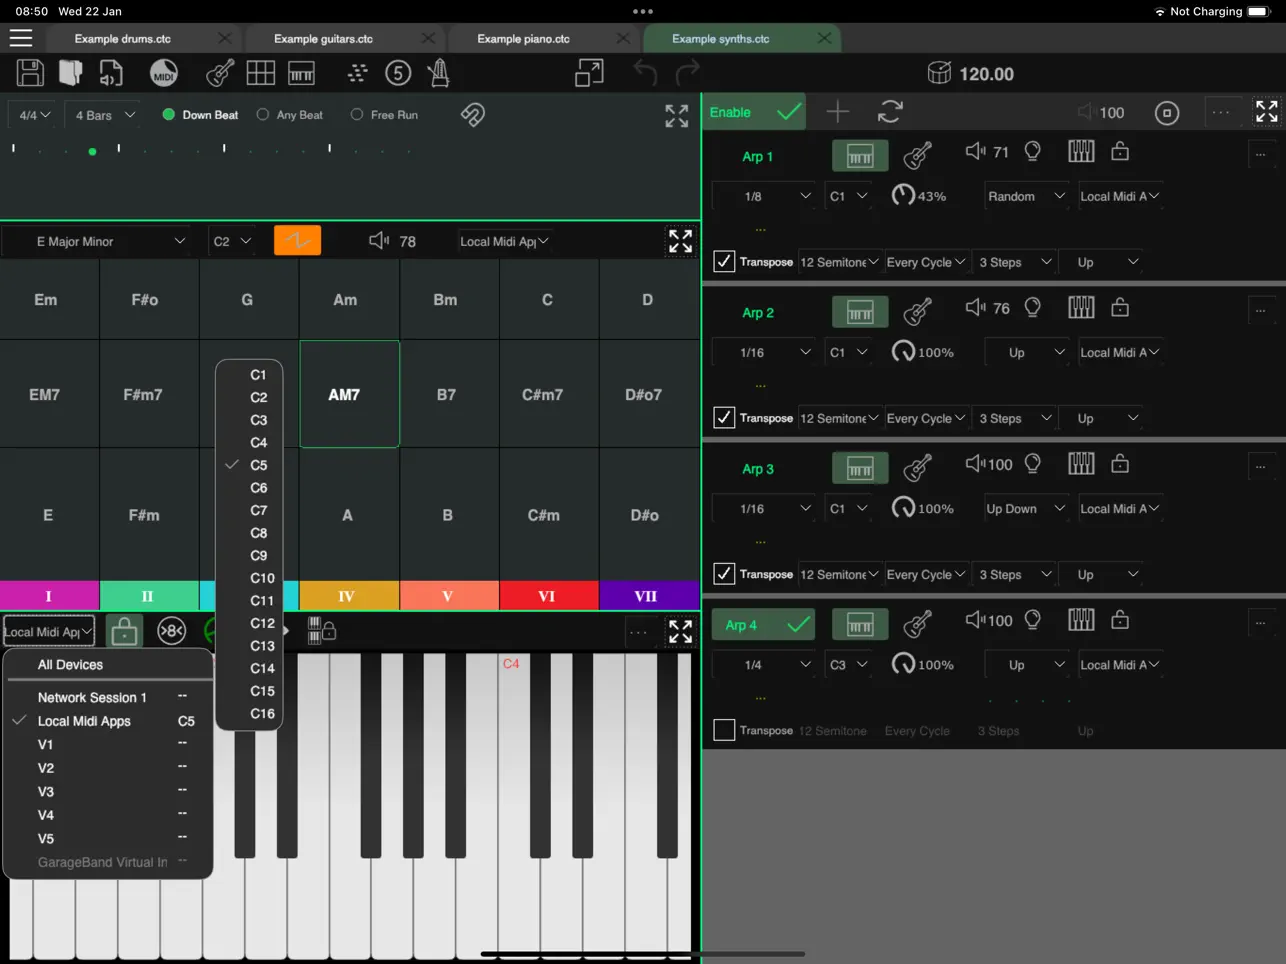1286x964 pixels.
Task: Switch to Example piano.ctc tab
Action: click(523, 38)
